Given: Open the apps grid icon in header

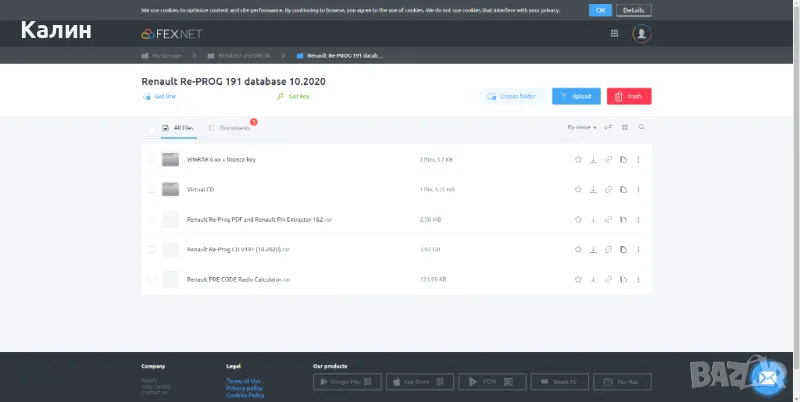Looking at the screenshot, I should 614,34.
